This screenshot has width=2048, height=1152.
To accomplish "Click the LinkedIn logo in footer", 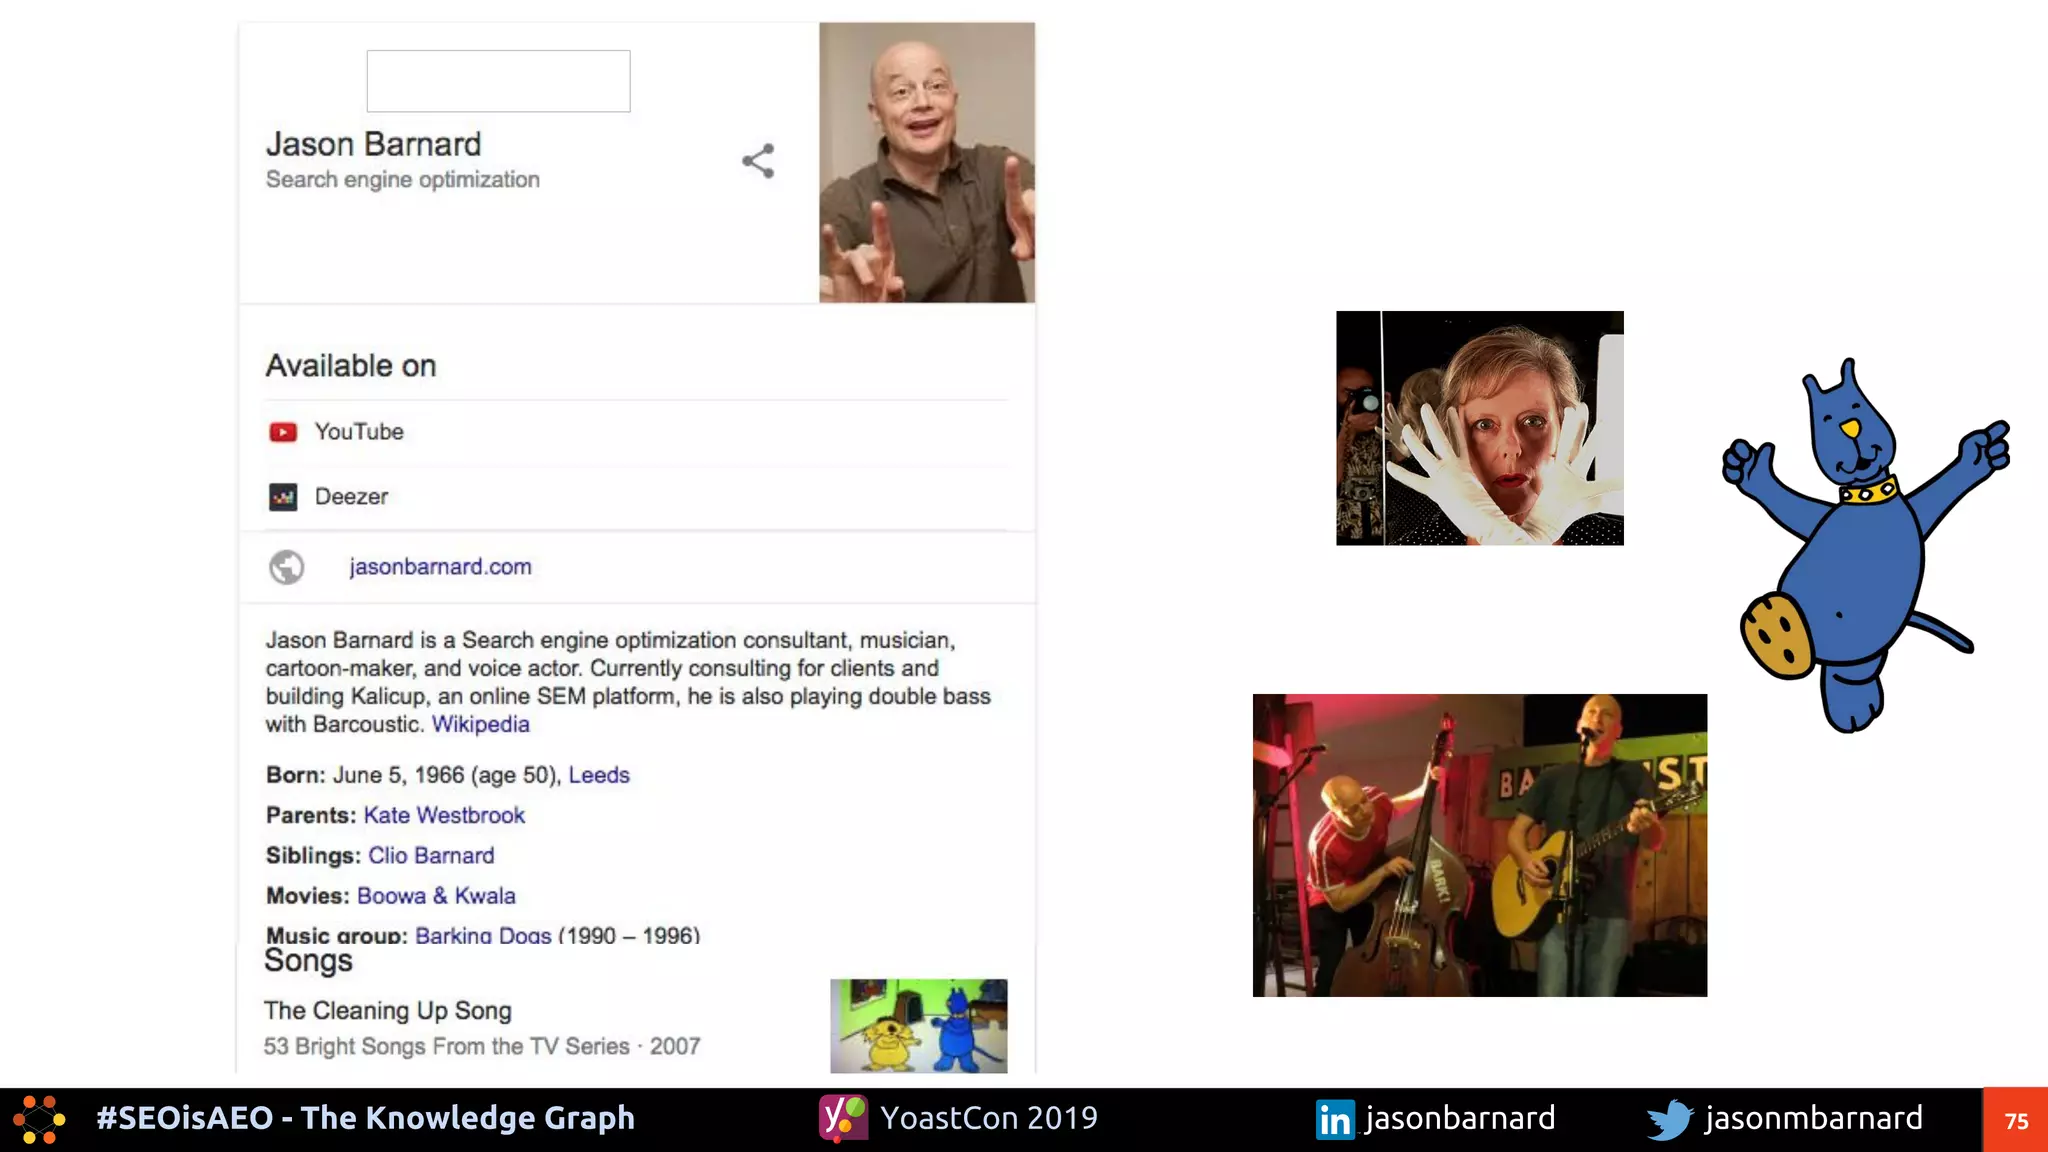I will [x=1335, y=1120].
